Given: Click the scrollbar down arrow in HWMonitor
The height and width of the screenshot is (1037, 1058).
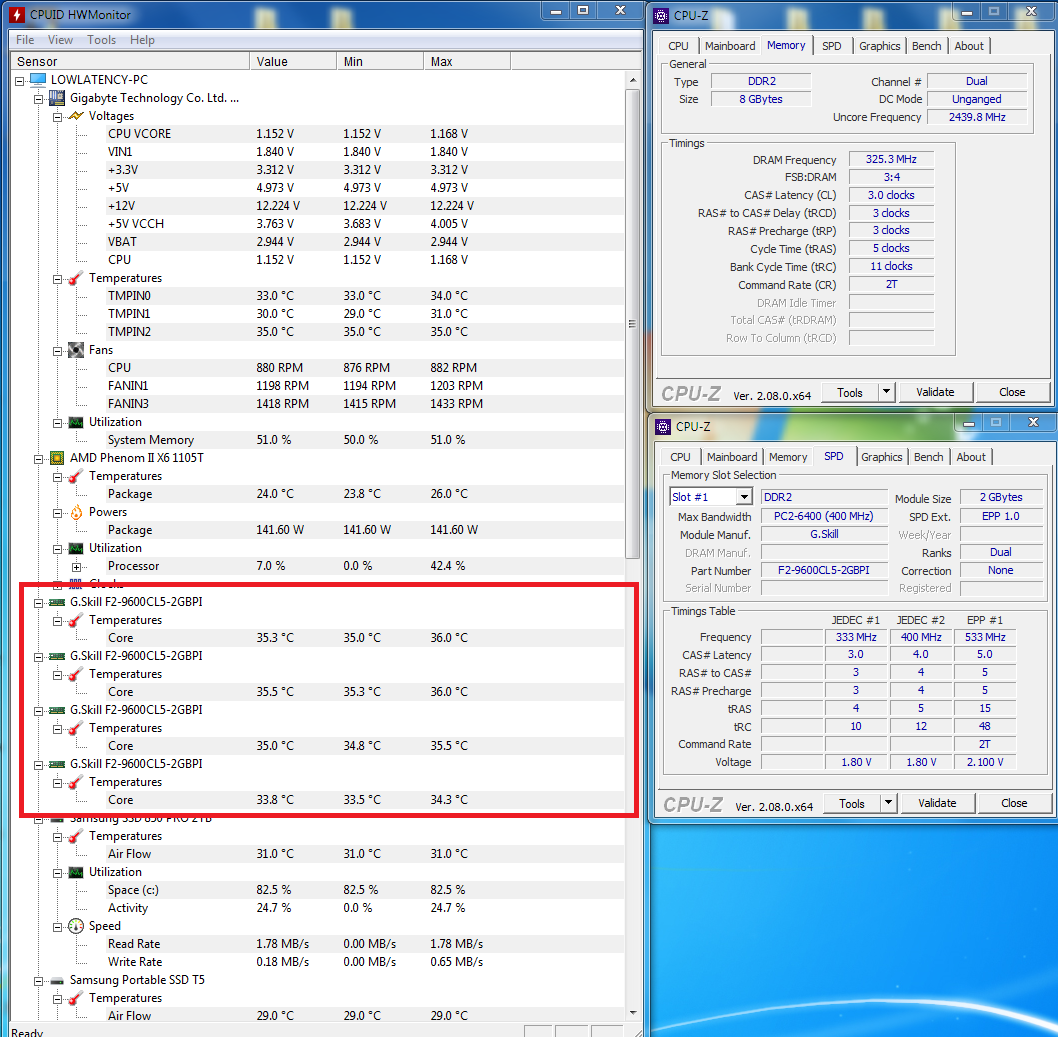Looking at the screenshot, I should pos(632,1012).
